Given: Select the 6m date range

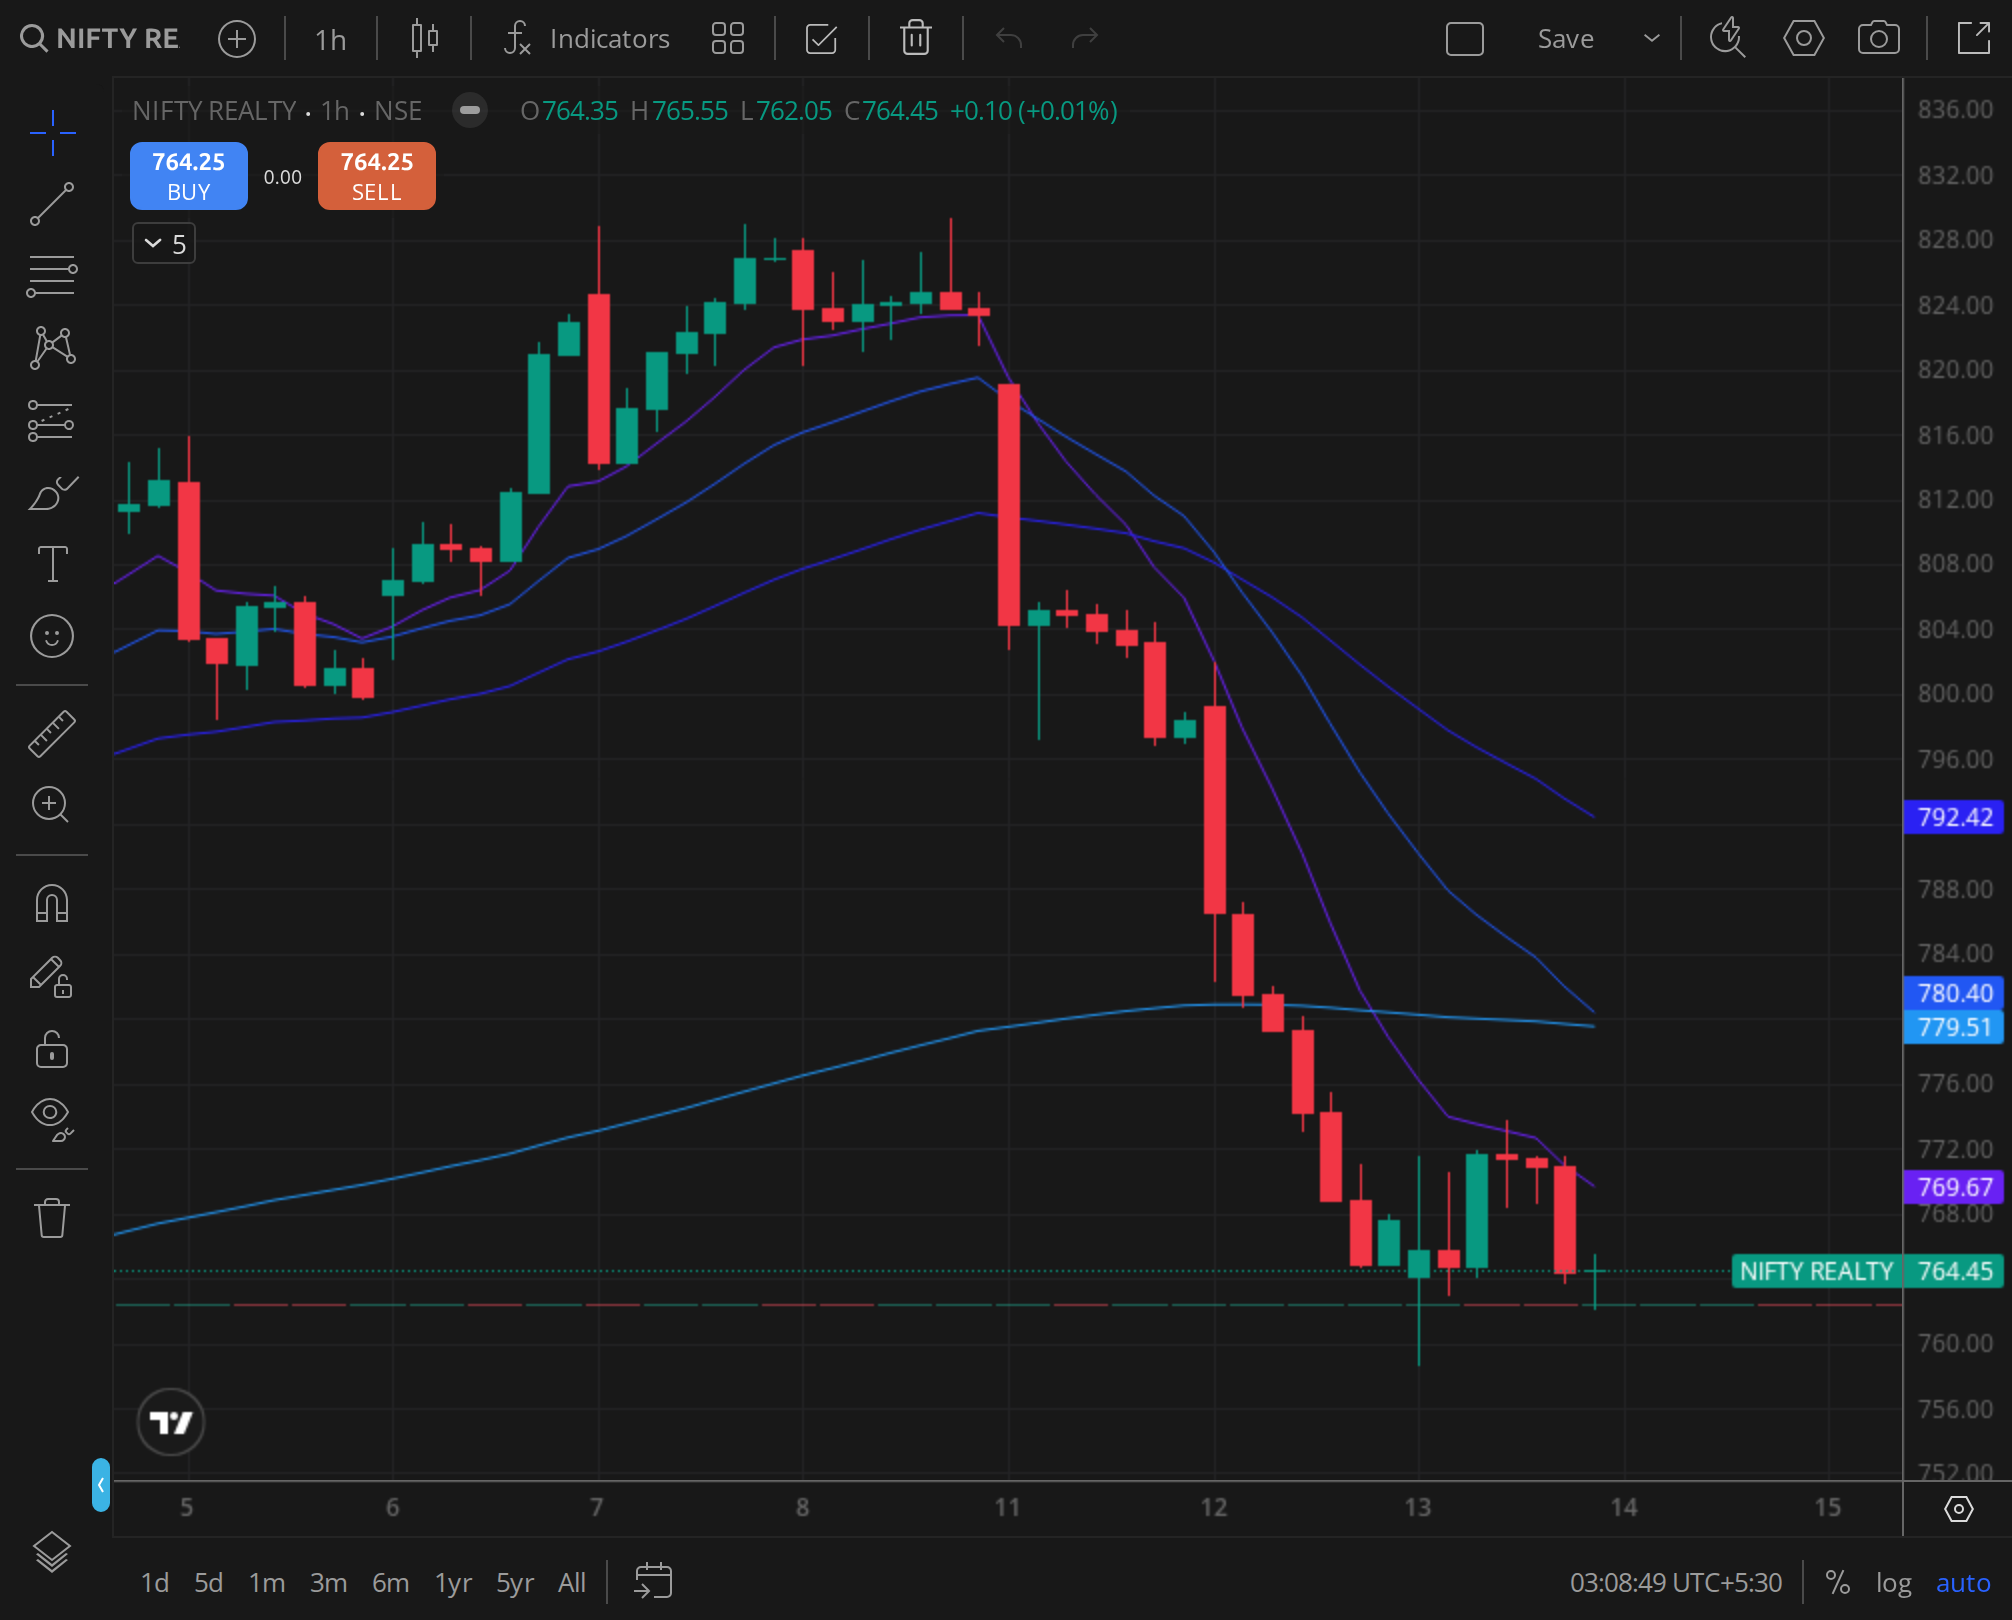Looking at the screenshot, I should point(390,1583).
